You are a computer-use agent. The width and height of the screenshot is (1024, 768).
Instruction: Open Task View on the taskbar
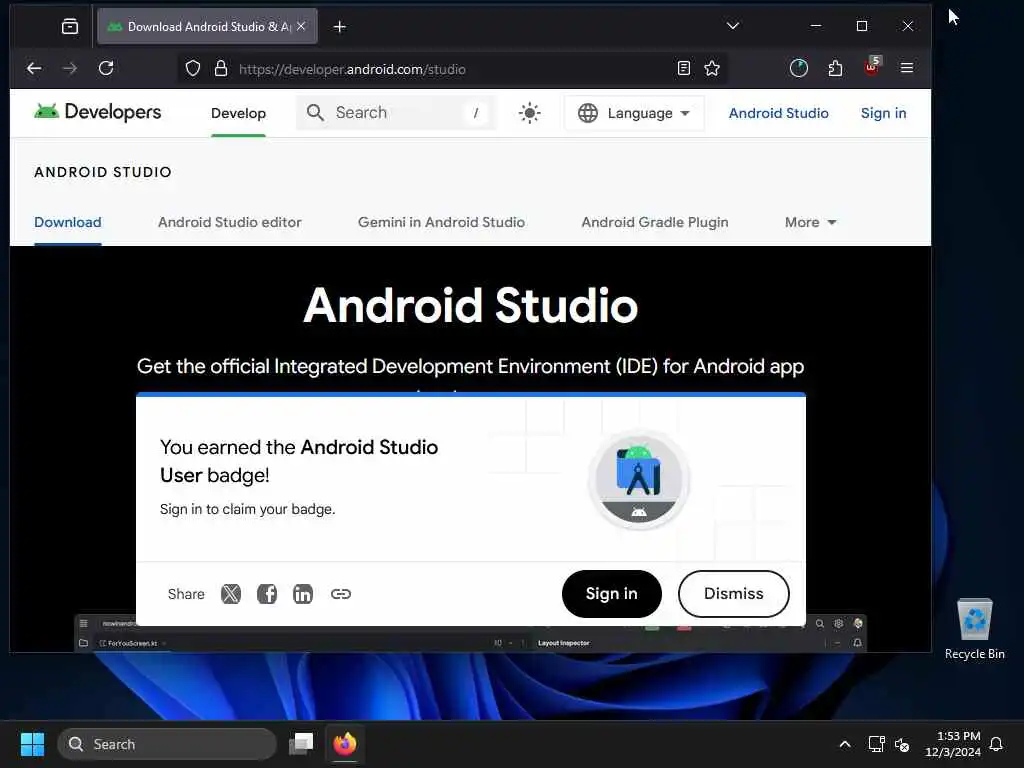(x=301, y=744)
